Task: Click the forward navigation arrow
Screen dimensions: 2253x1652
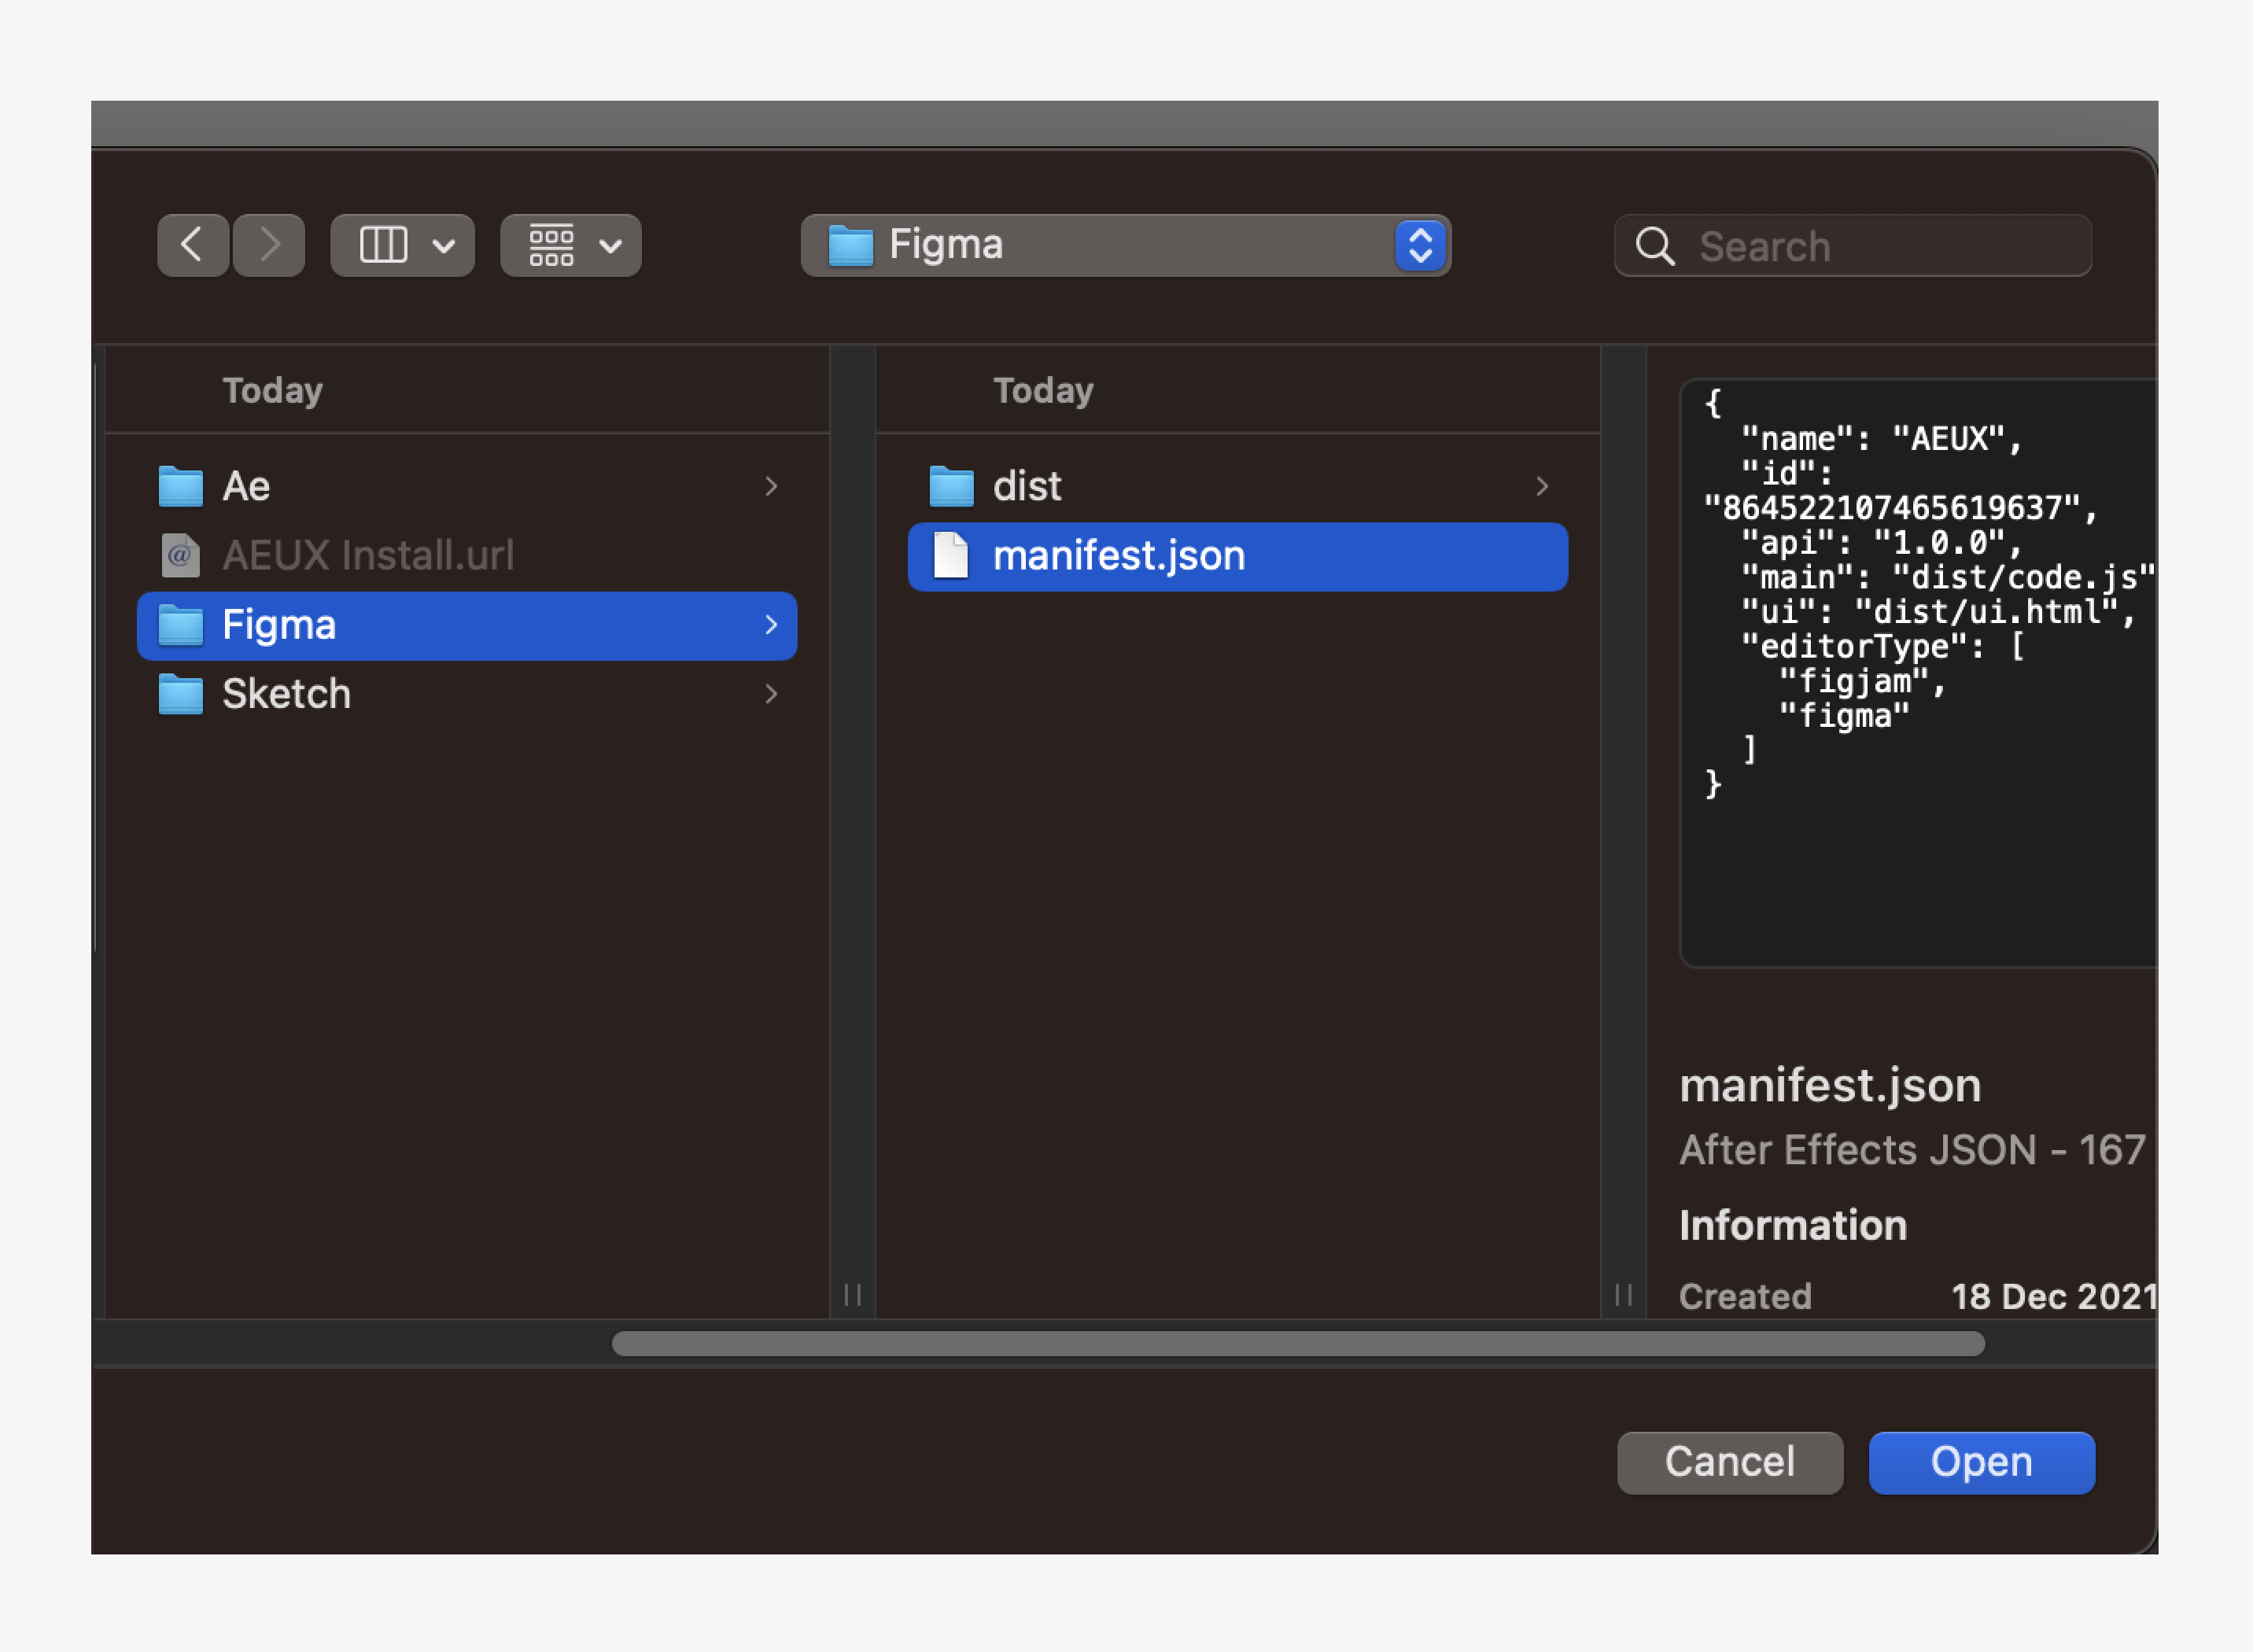Action: [x=268, y=245]
